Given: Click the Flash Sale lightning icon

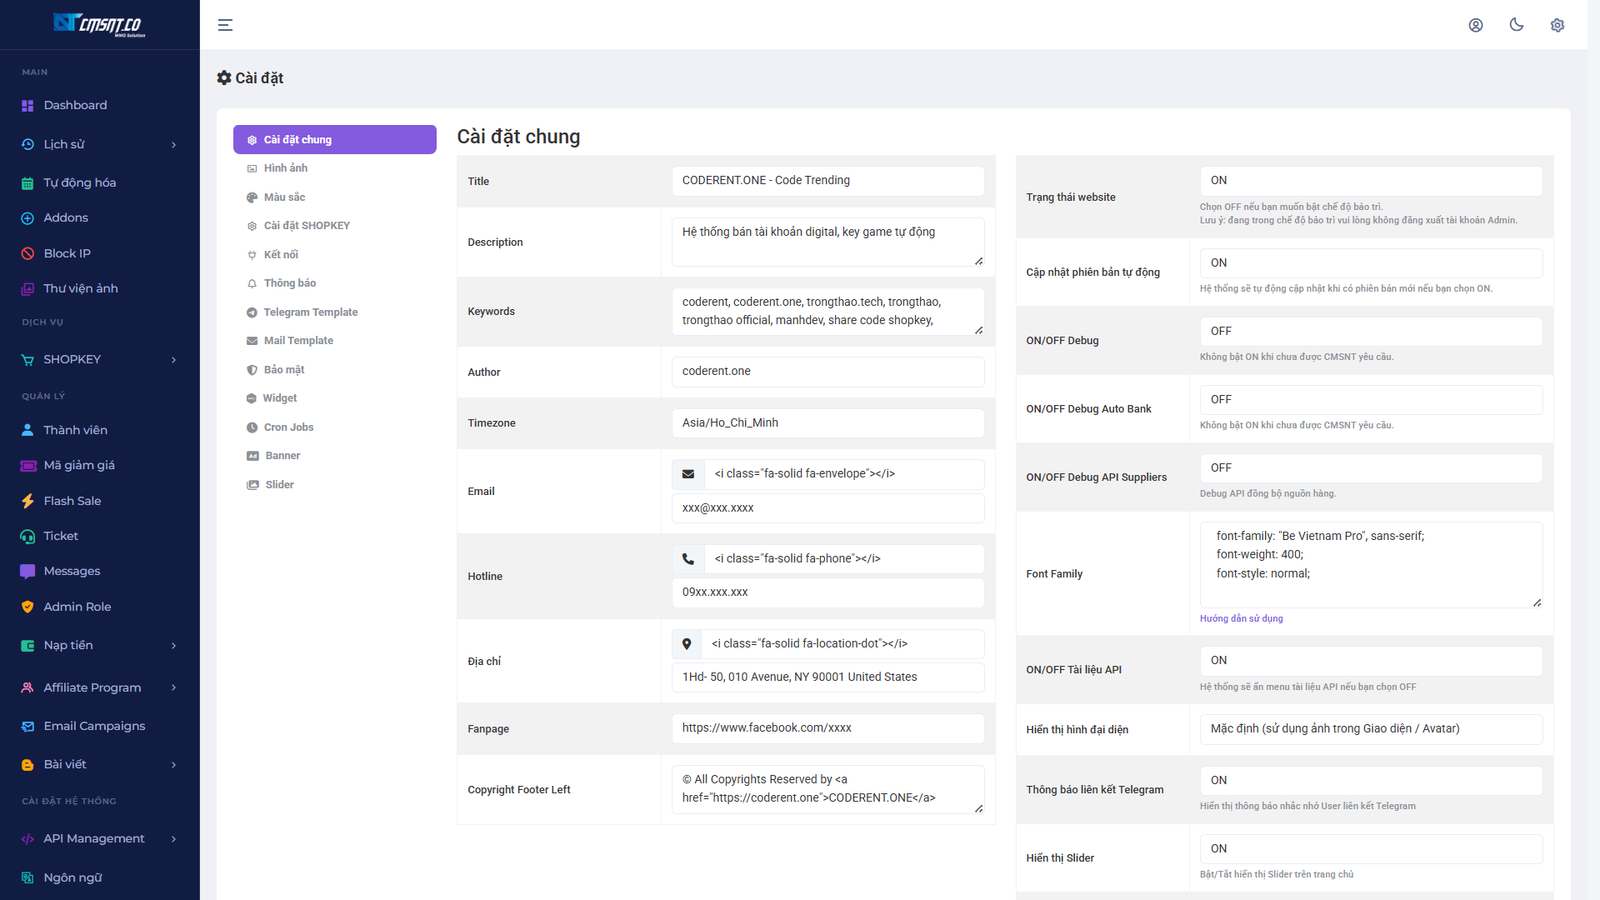Looking at the screenshot, I should click(x=28, y=501).
